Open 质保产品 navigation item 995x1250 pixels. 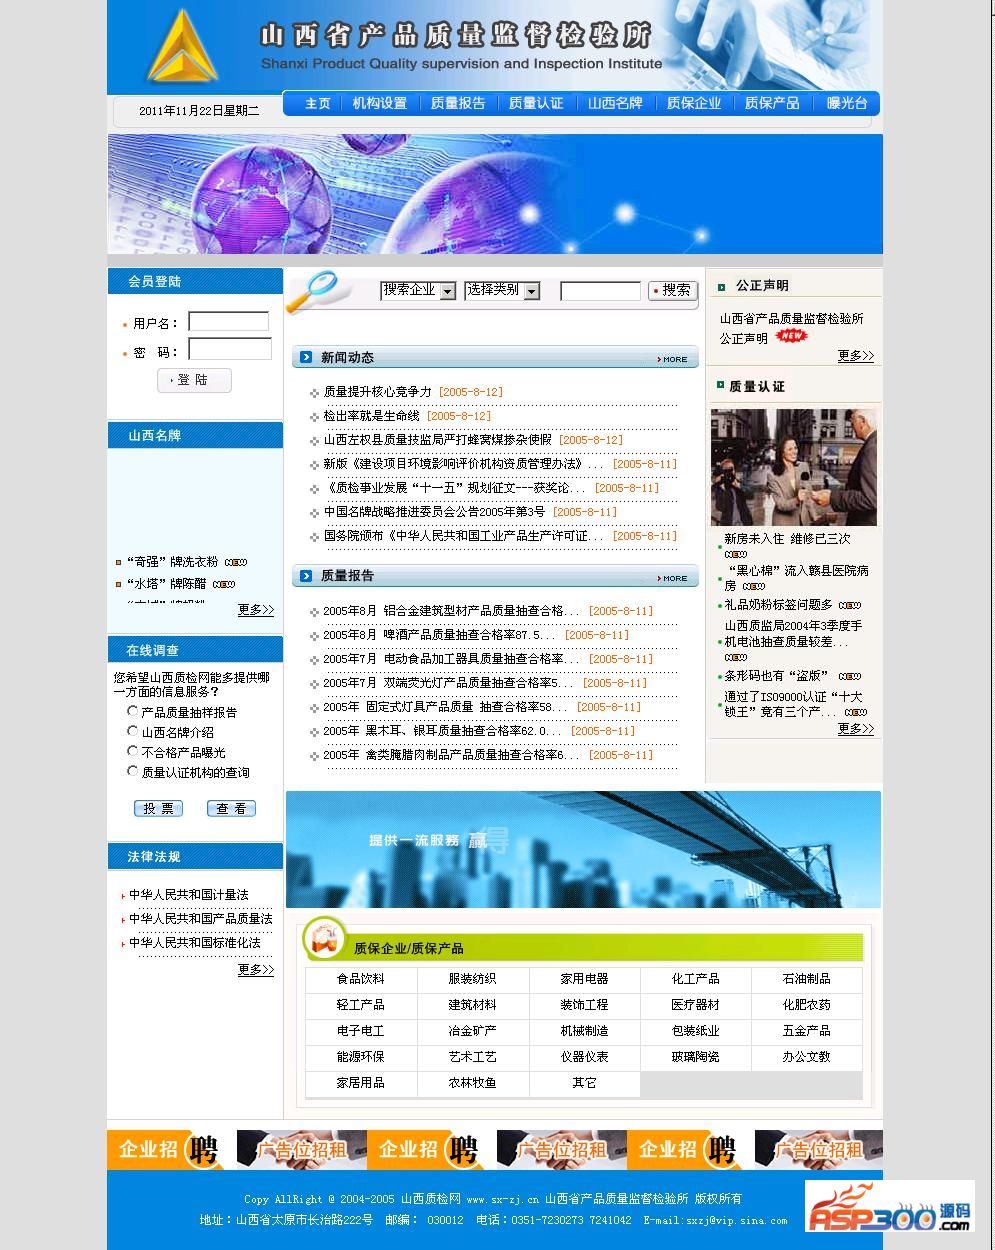pos(772,103)
